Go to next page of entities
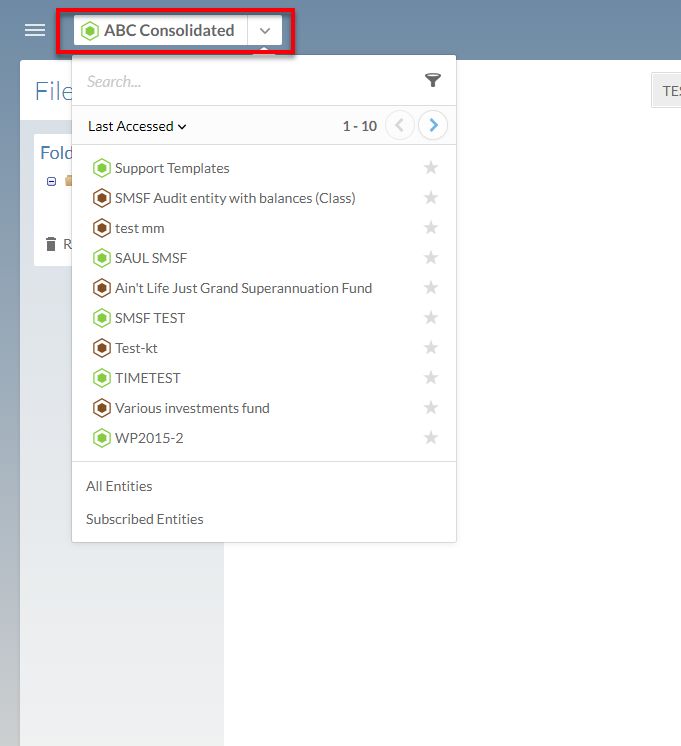The image size is (681, 746). [433, 126]
